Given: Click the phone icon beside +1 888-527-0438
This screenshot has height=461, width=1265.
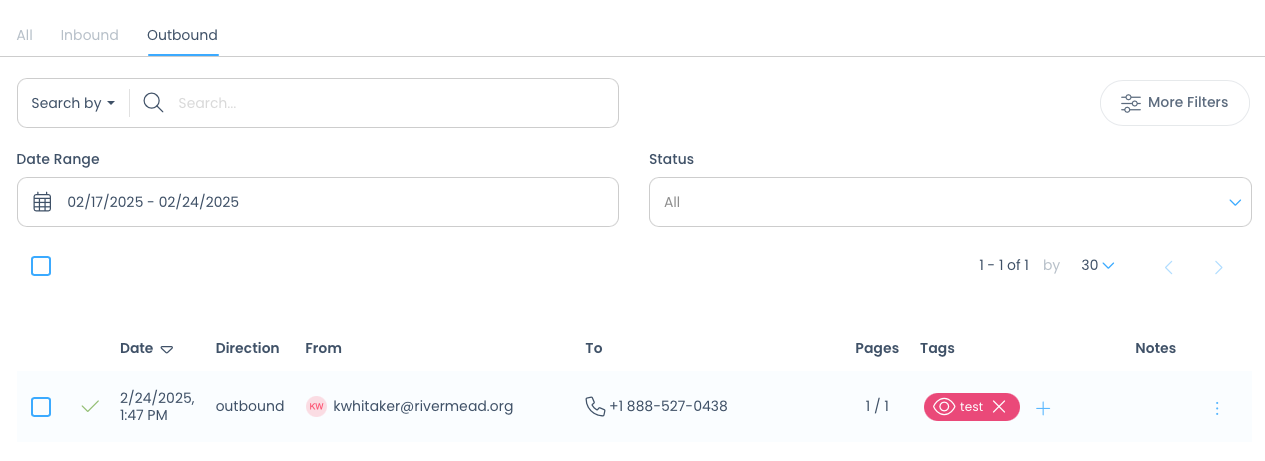Looking at the screenshot, I should (595, 406).
